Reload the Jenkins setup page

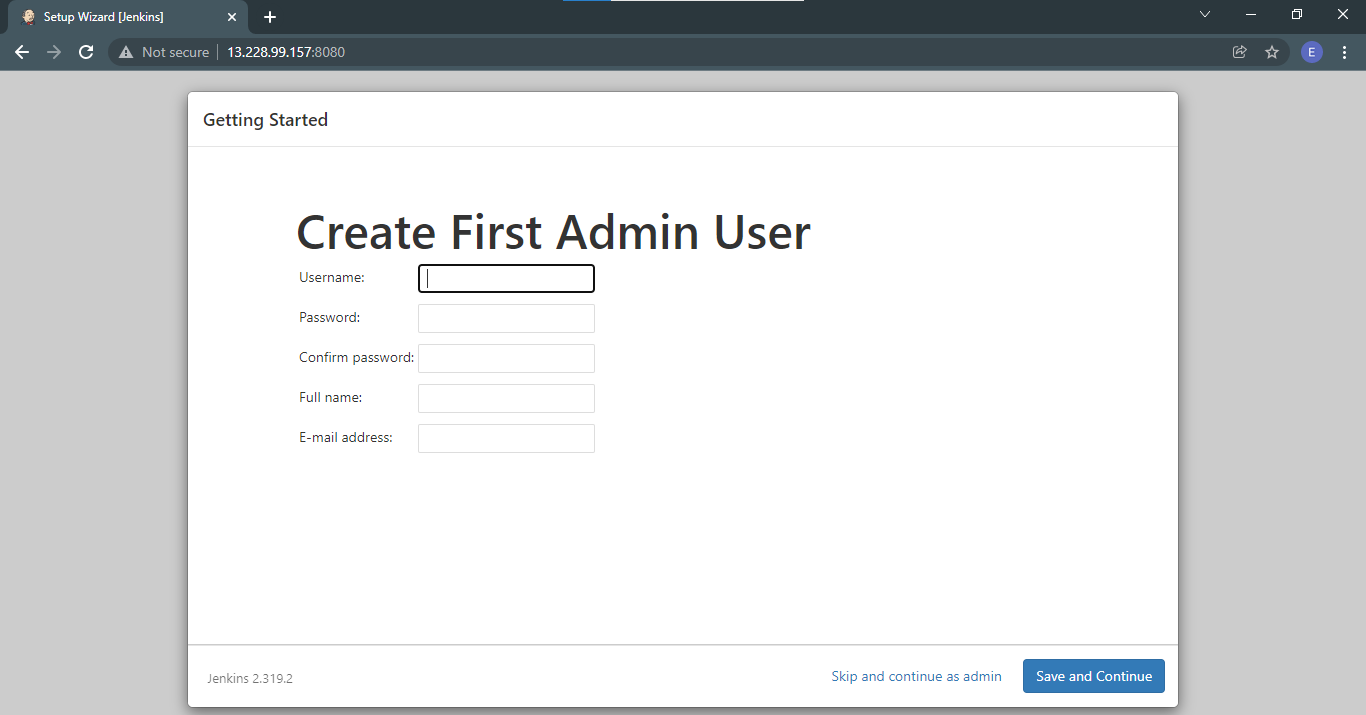(x=86, y=52)
